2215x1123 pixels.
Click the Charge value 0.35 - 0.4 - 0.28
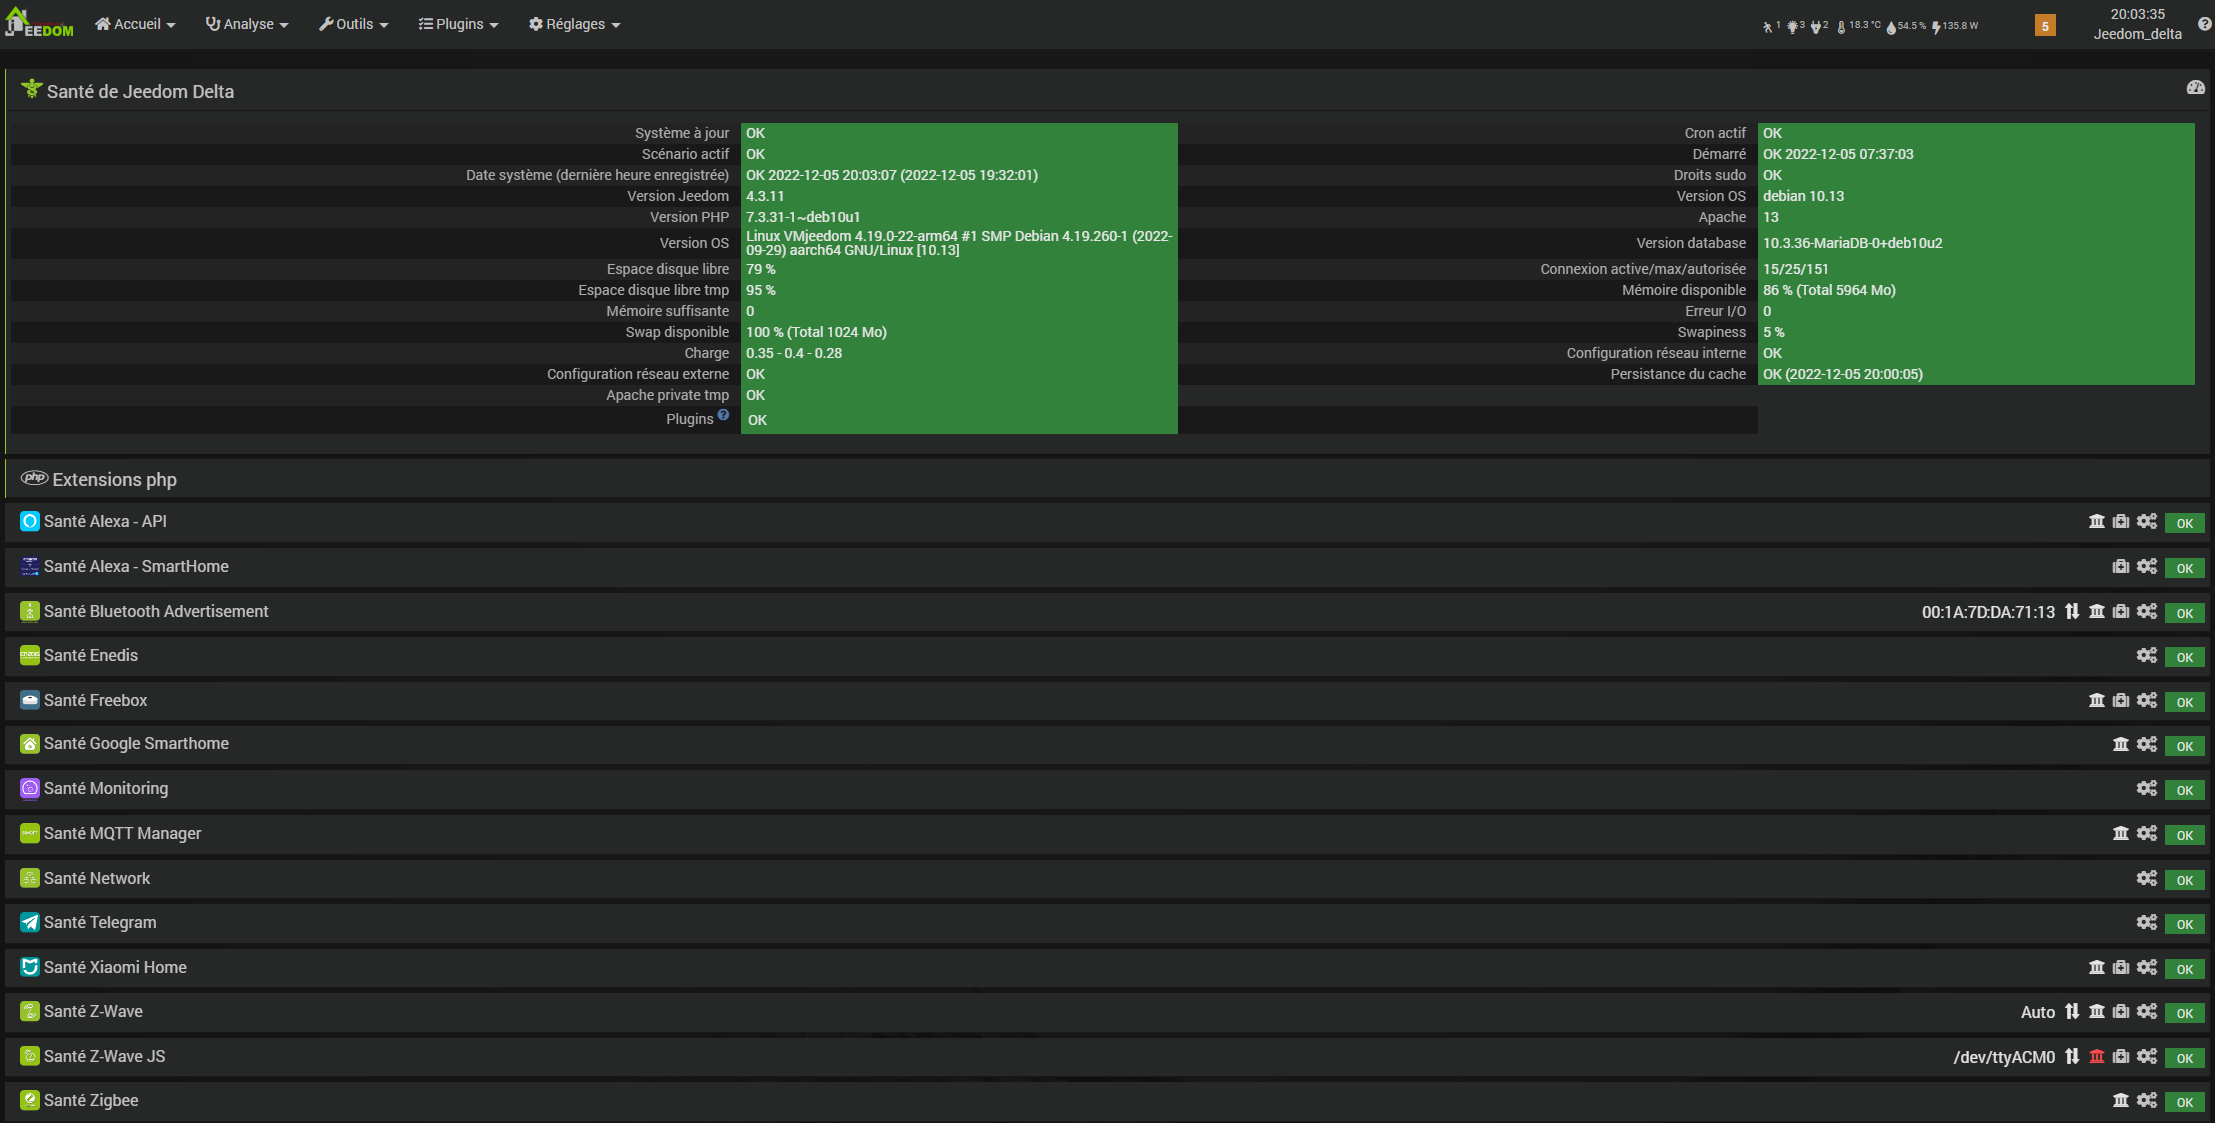(794, 353)
